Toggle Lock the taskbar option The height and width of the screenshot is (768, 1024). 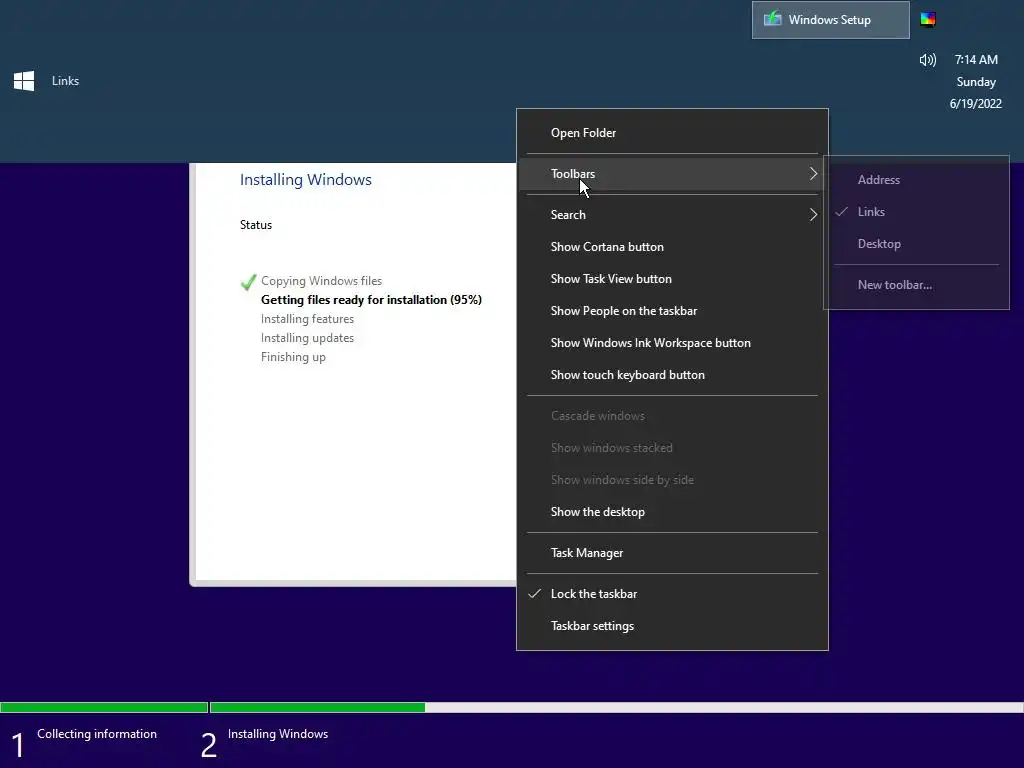(x=672, y=594)
